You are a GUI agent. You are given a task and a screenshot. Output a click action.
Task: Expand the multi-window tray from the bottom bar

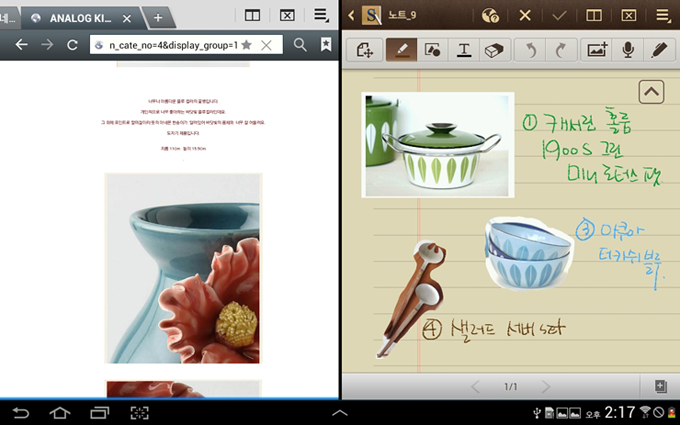pyautogui.click(x=340, y=412)
